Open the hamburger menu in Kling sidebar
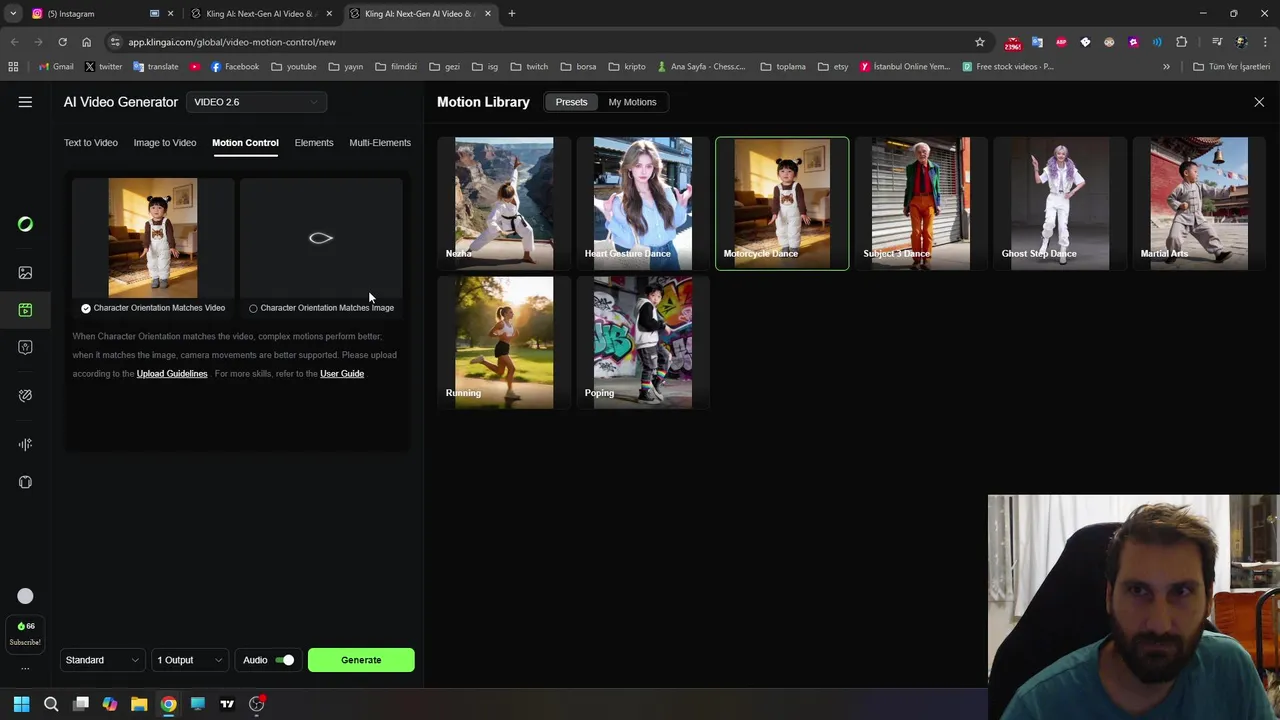Image resolution: width=1280 pixels, height=720 pixels. (25, 102)
